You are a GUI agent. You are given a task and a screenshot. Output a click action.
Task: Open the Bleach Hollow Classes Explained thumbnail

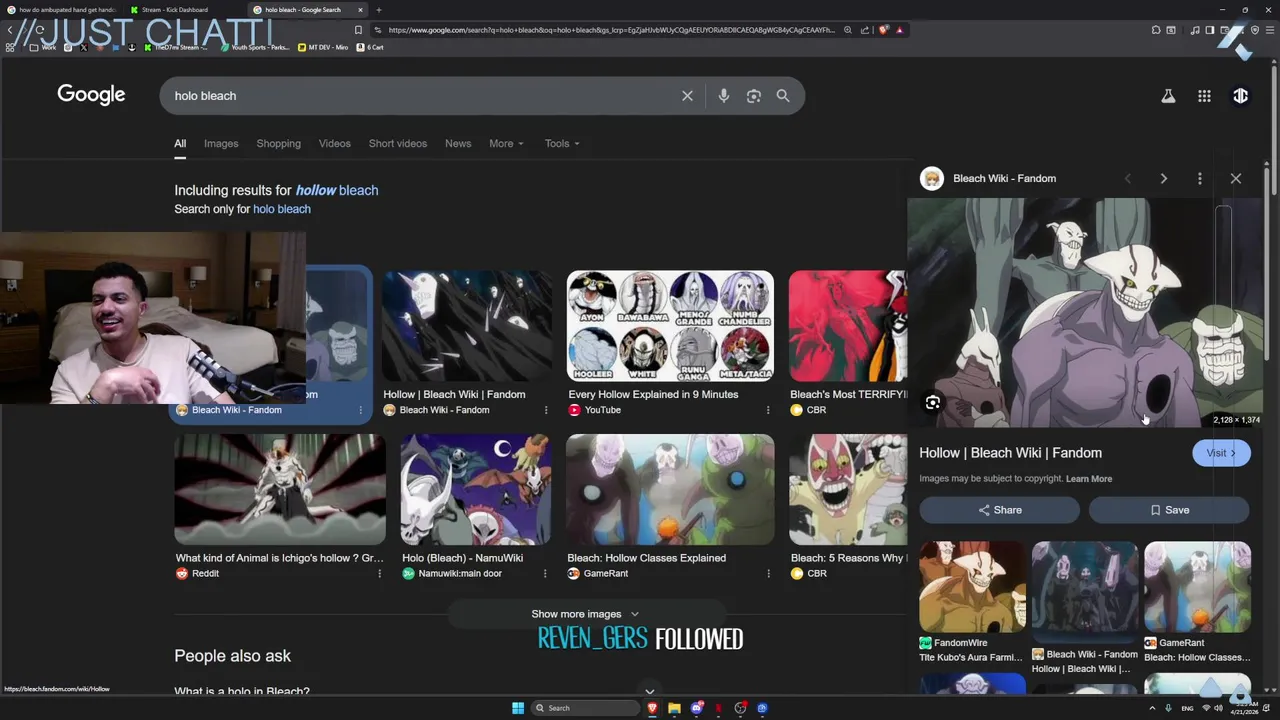click(x=670, y=490)
